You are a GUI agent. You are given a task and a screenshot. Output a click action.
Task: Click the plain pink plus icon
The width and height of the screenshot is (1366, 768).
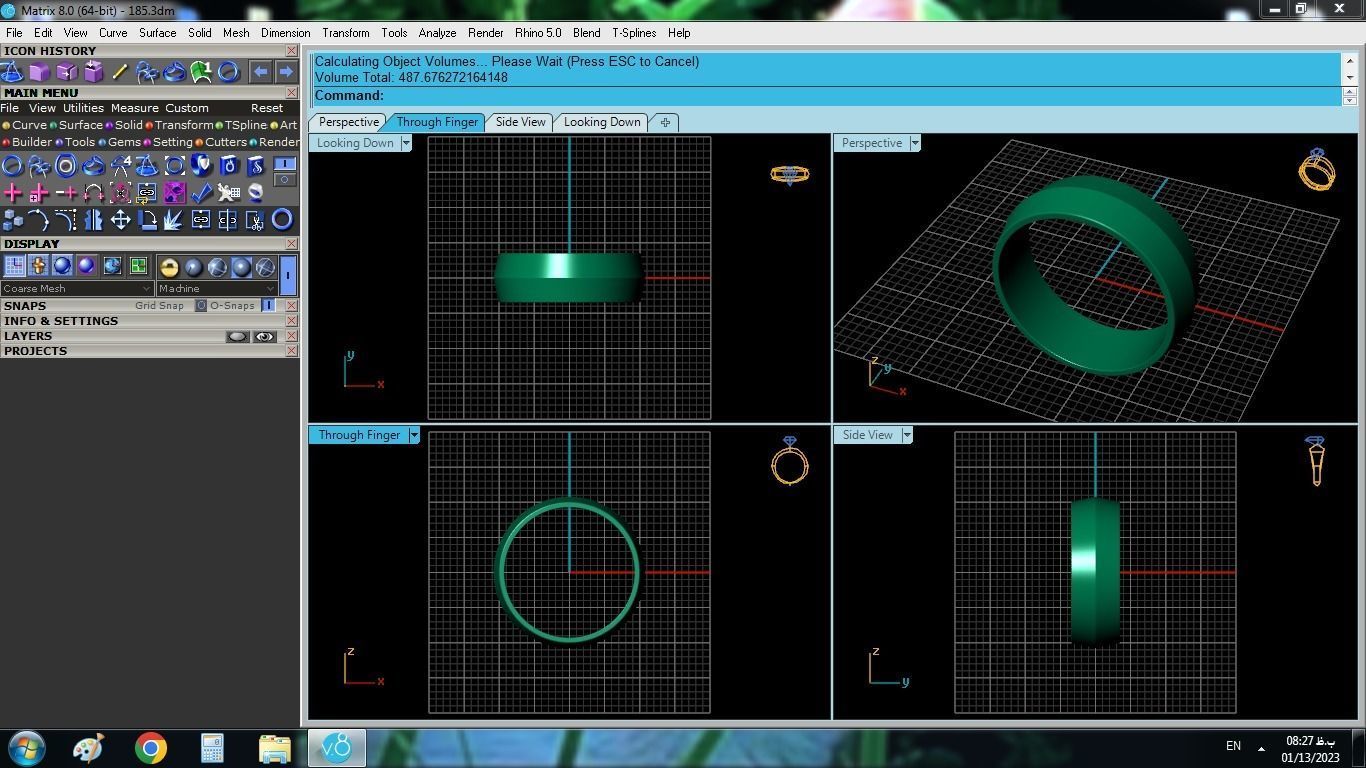point(12,192)
